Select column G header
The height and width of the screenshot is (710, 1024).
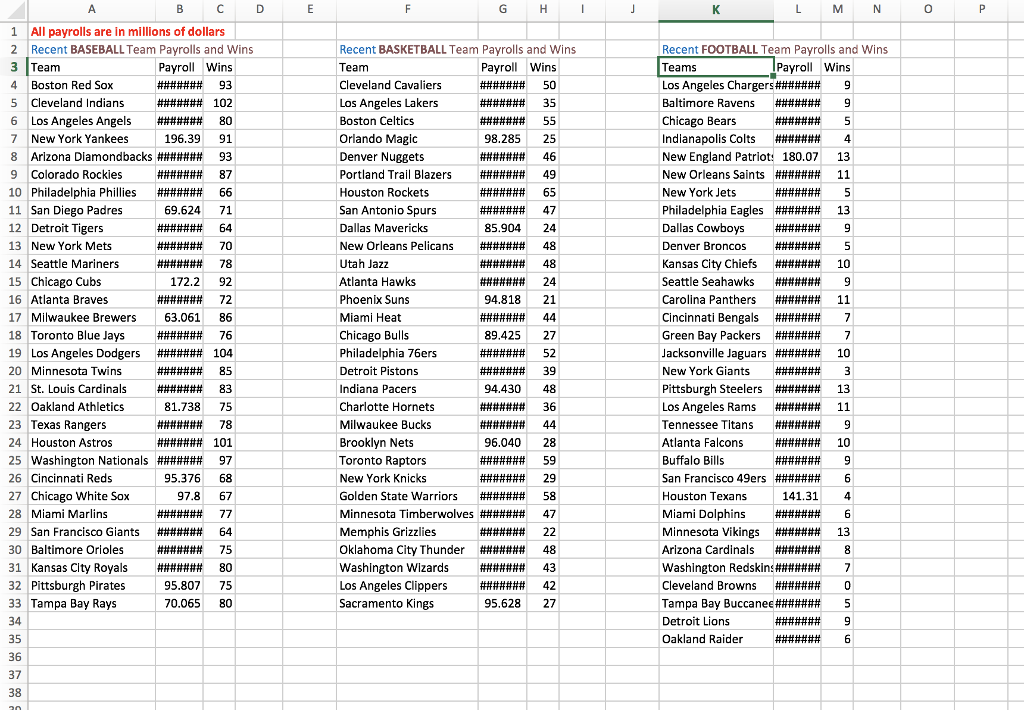click(502, 9)
